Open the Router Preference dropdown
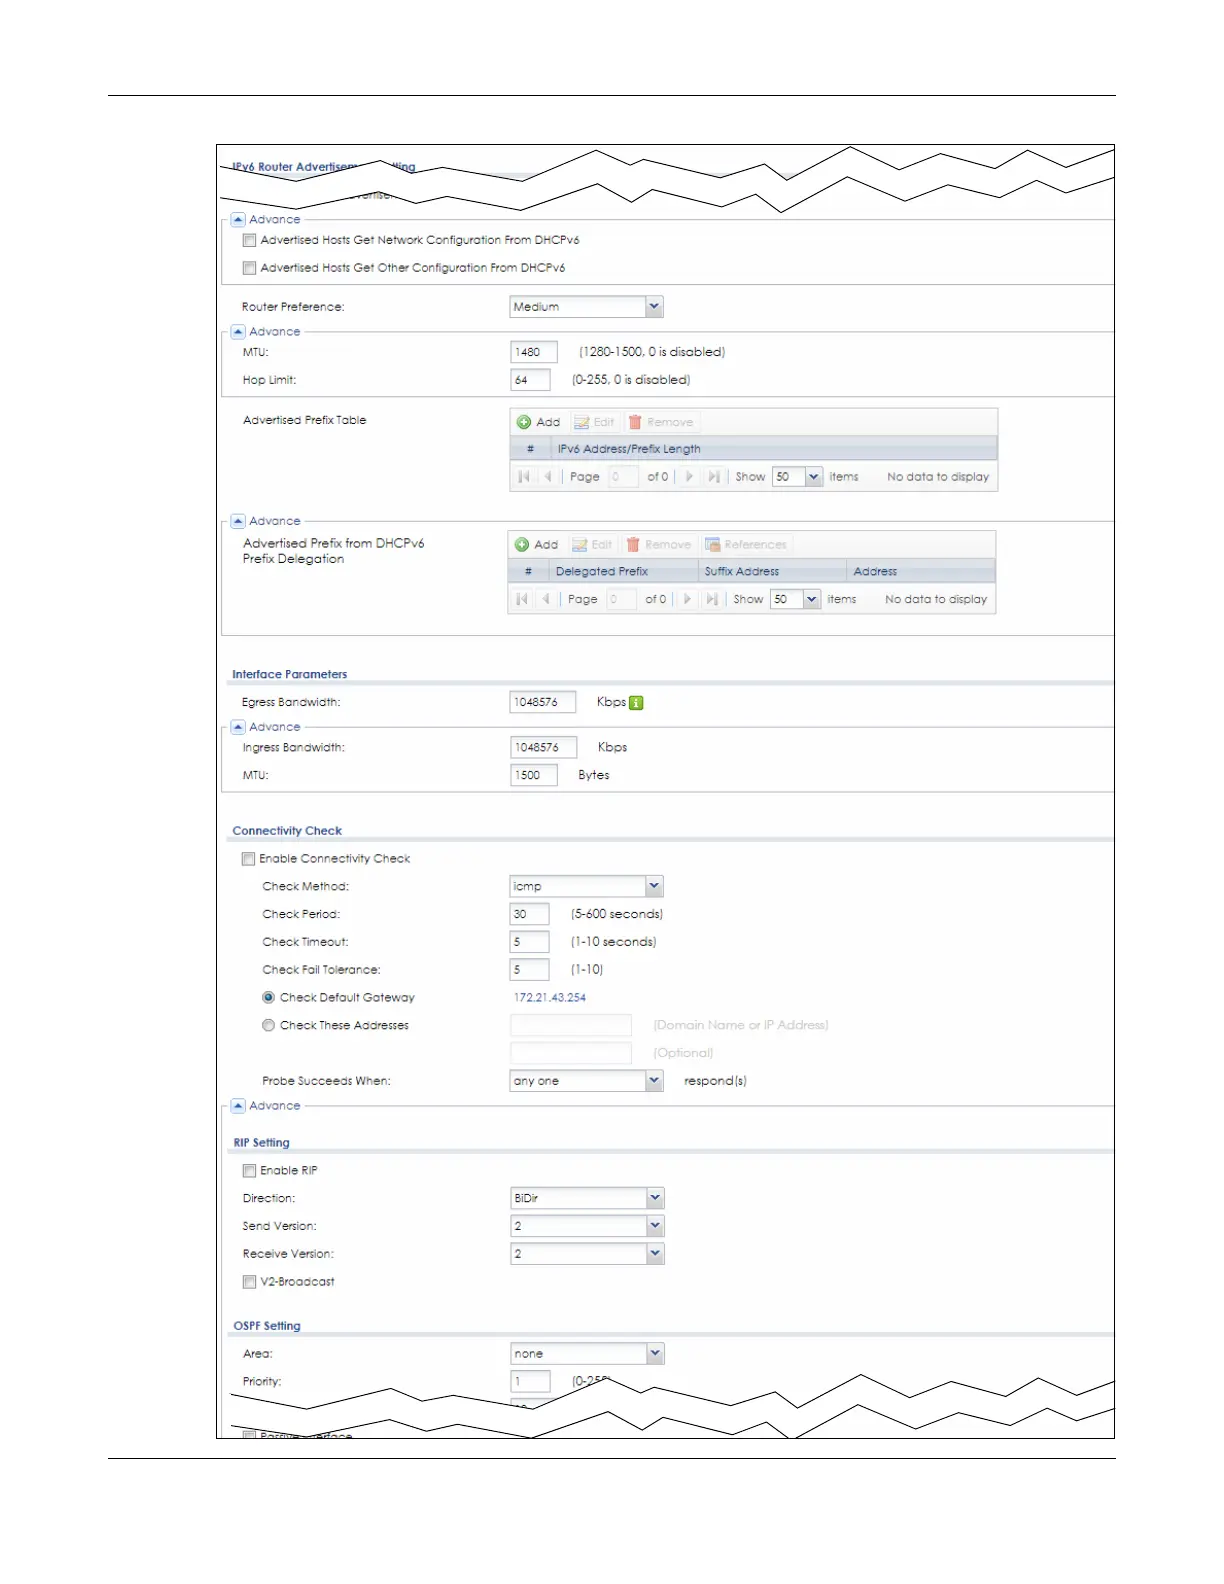The width and height of the screenshot is (1224, 1584). coord(654,307)
